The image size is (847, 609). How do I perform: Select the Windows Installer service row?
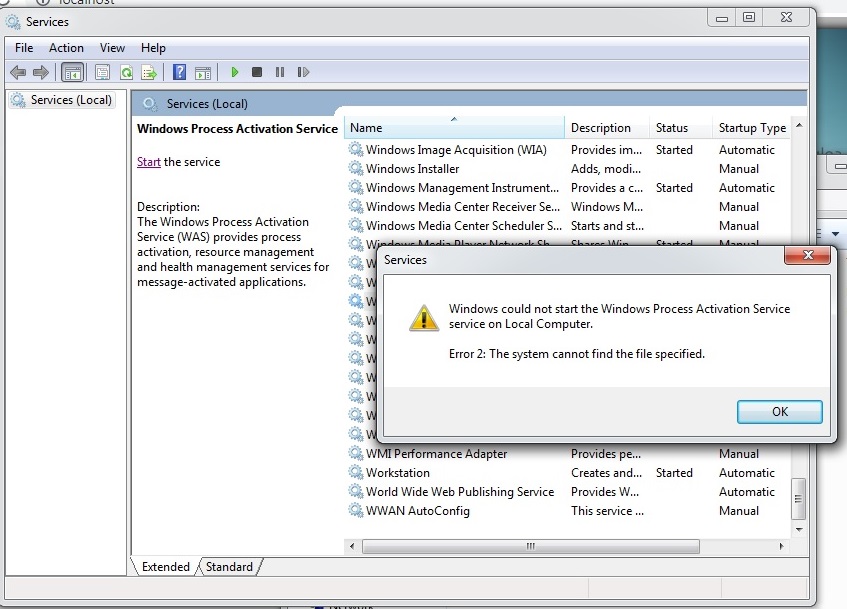(567, 169)
